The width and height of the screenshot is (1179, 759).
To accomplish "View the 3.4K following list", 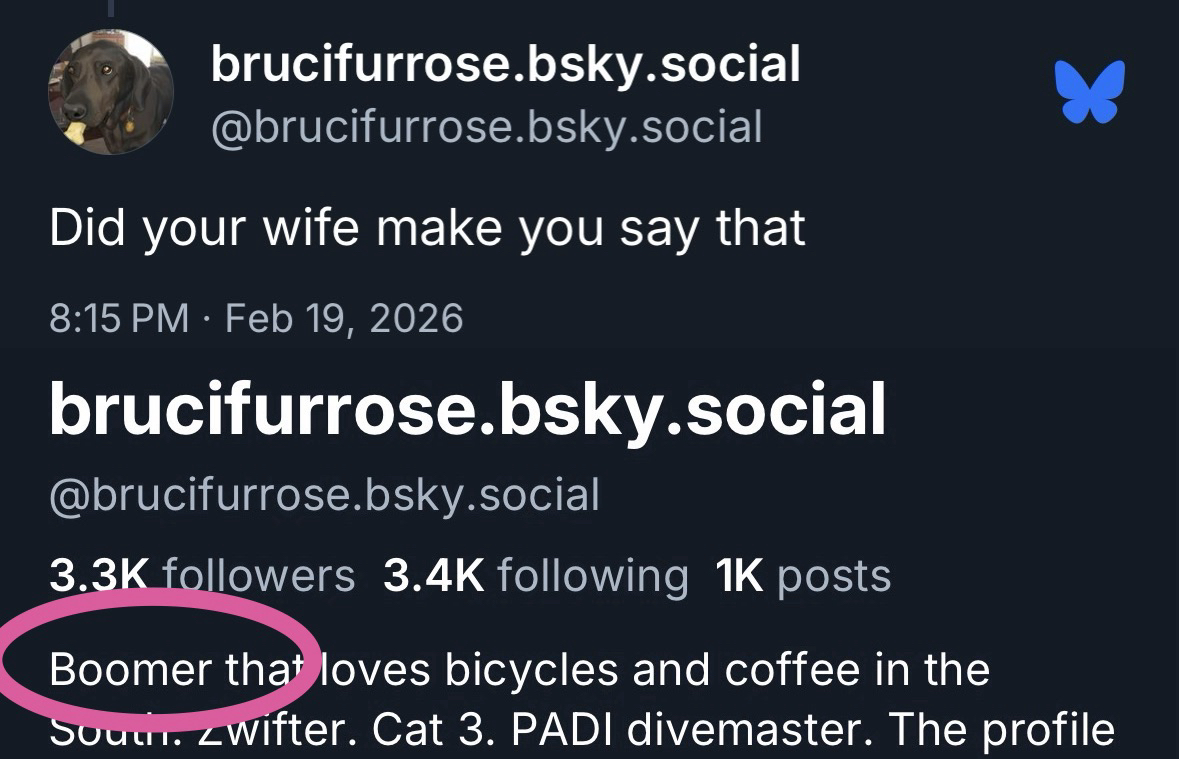I will click(536, 576).
